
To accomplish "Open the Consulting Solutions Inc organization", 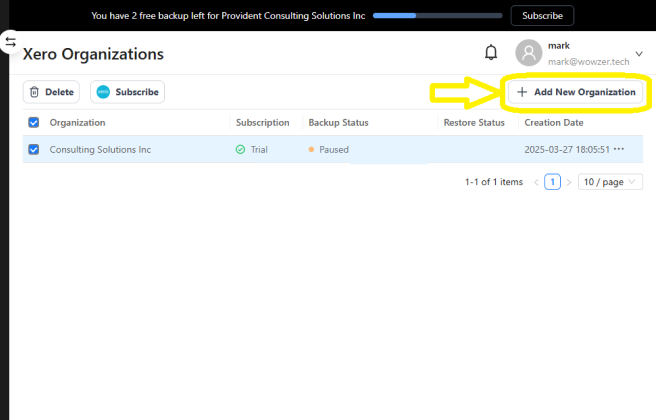I will 100,149.
